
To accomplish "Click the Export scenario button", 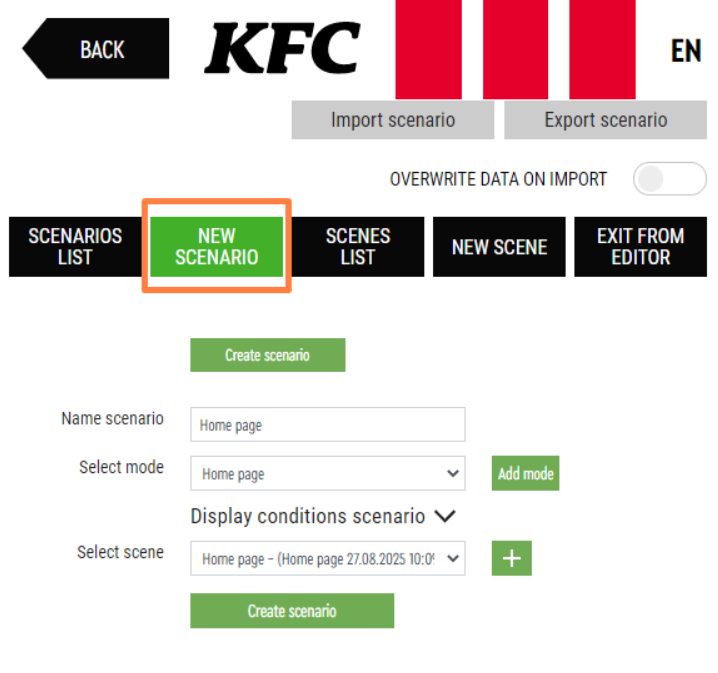I will point(605,120).
